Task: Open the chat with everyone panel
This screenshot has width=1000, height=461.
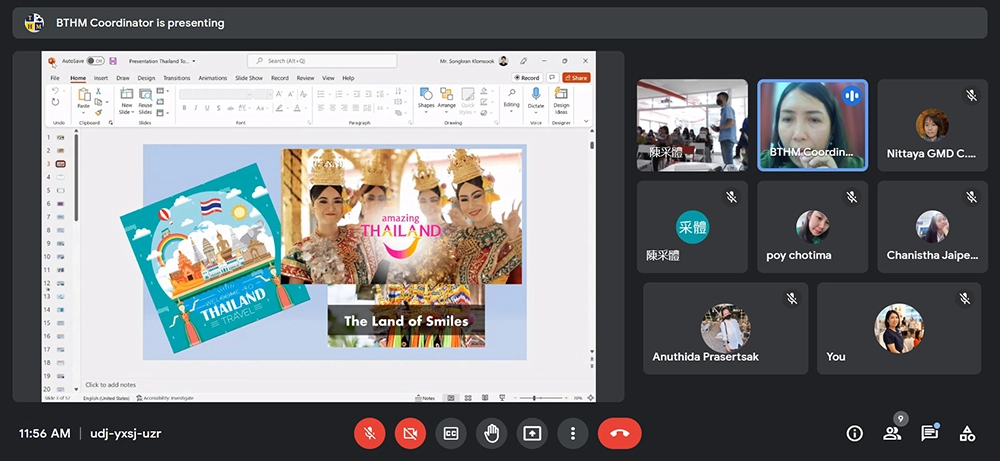Action: tap(929, 434)
